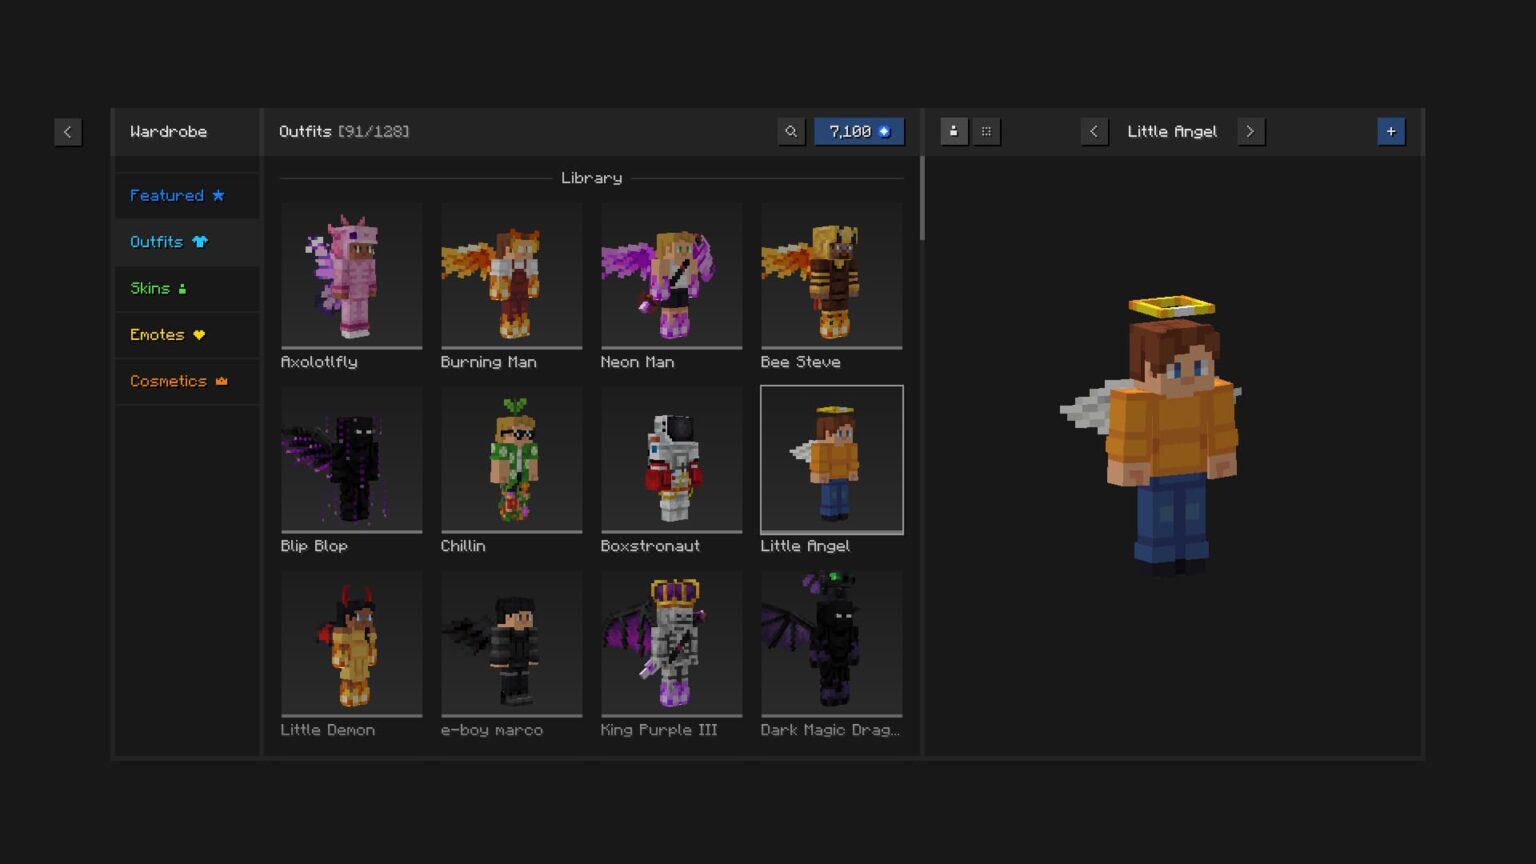The width and height of the screenshot is (1536, 864).
Task: Click the previous arrow beside Little Angel
Action: click(1094, 131)
